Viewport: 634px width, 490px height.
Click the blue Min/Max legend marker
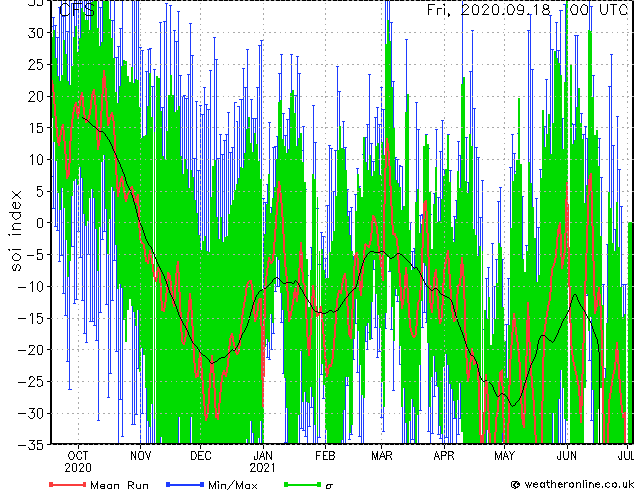click(183, 485)
